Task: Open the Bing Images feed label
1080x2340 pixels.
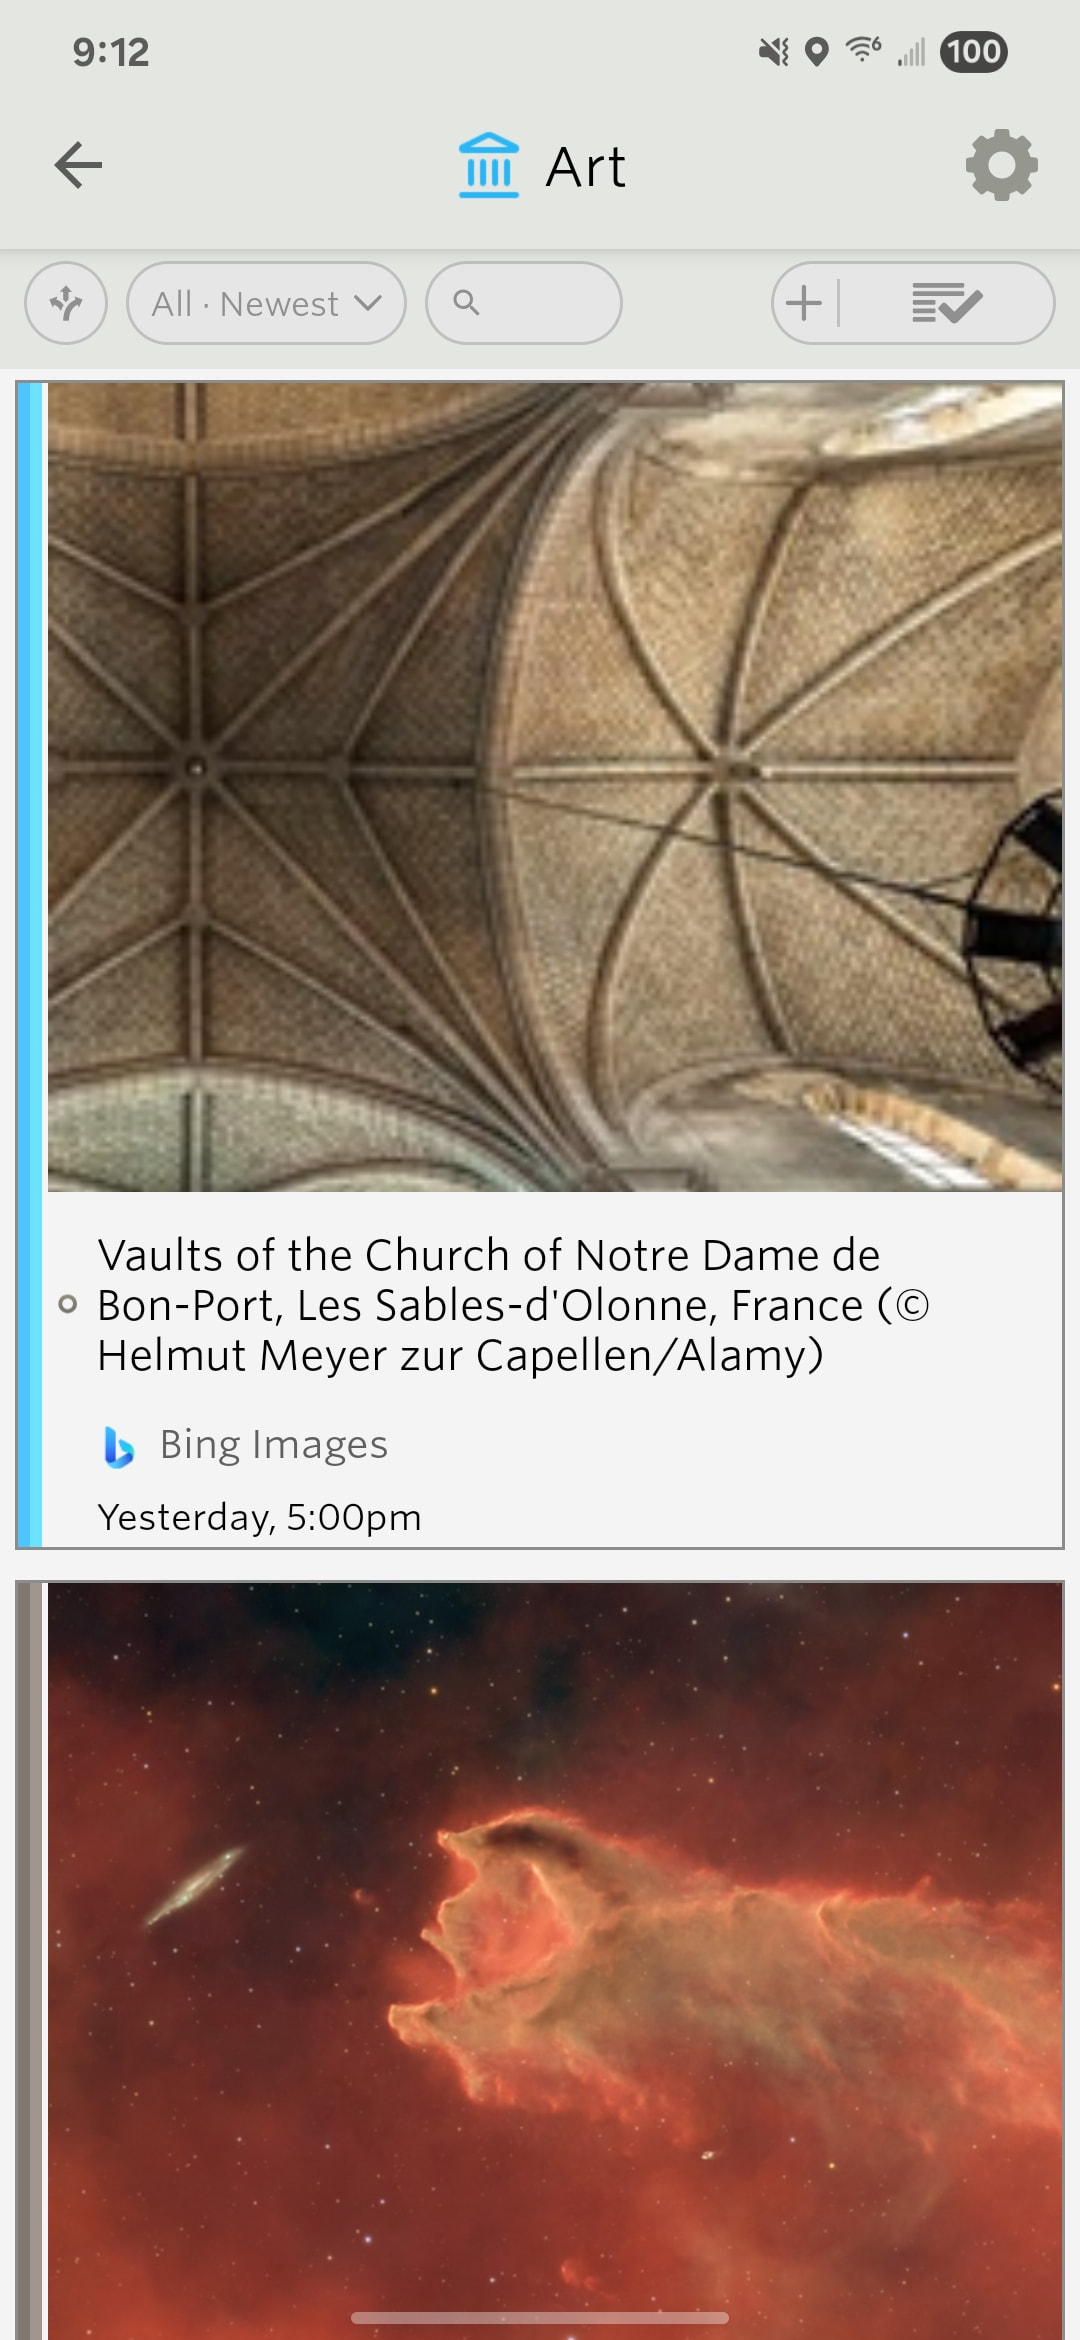Action: click(x=273, y=1445)
